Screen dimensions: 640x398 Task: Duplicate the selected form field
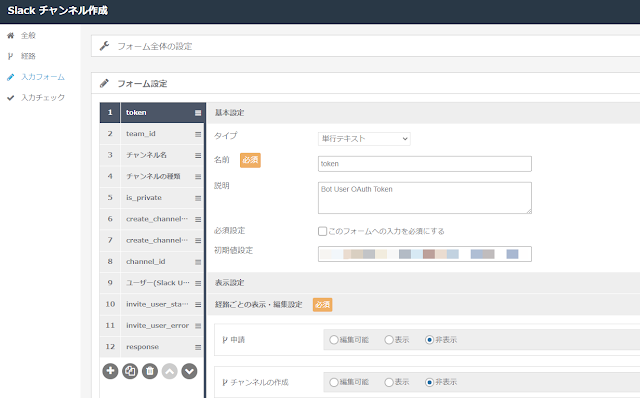click(130, 371)
